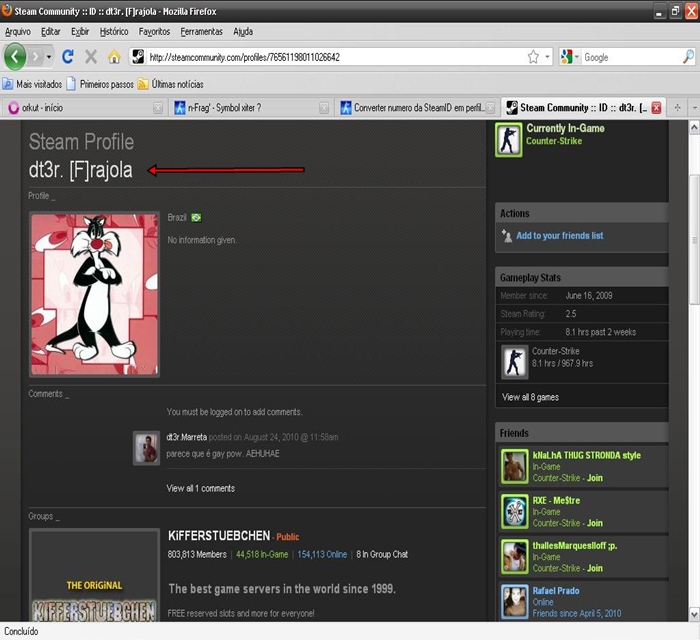The height and width of the screenshot is (640, 700).
Task: Click the search magnifier icon in search box
Action: pos(689,57)
